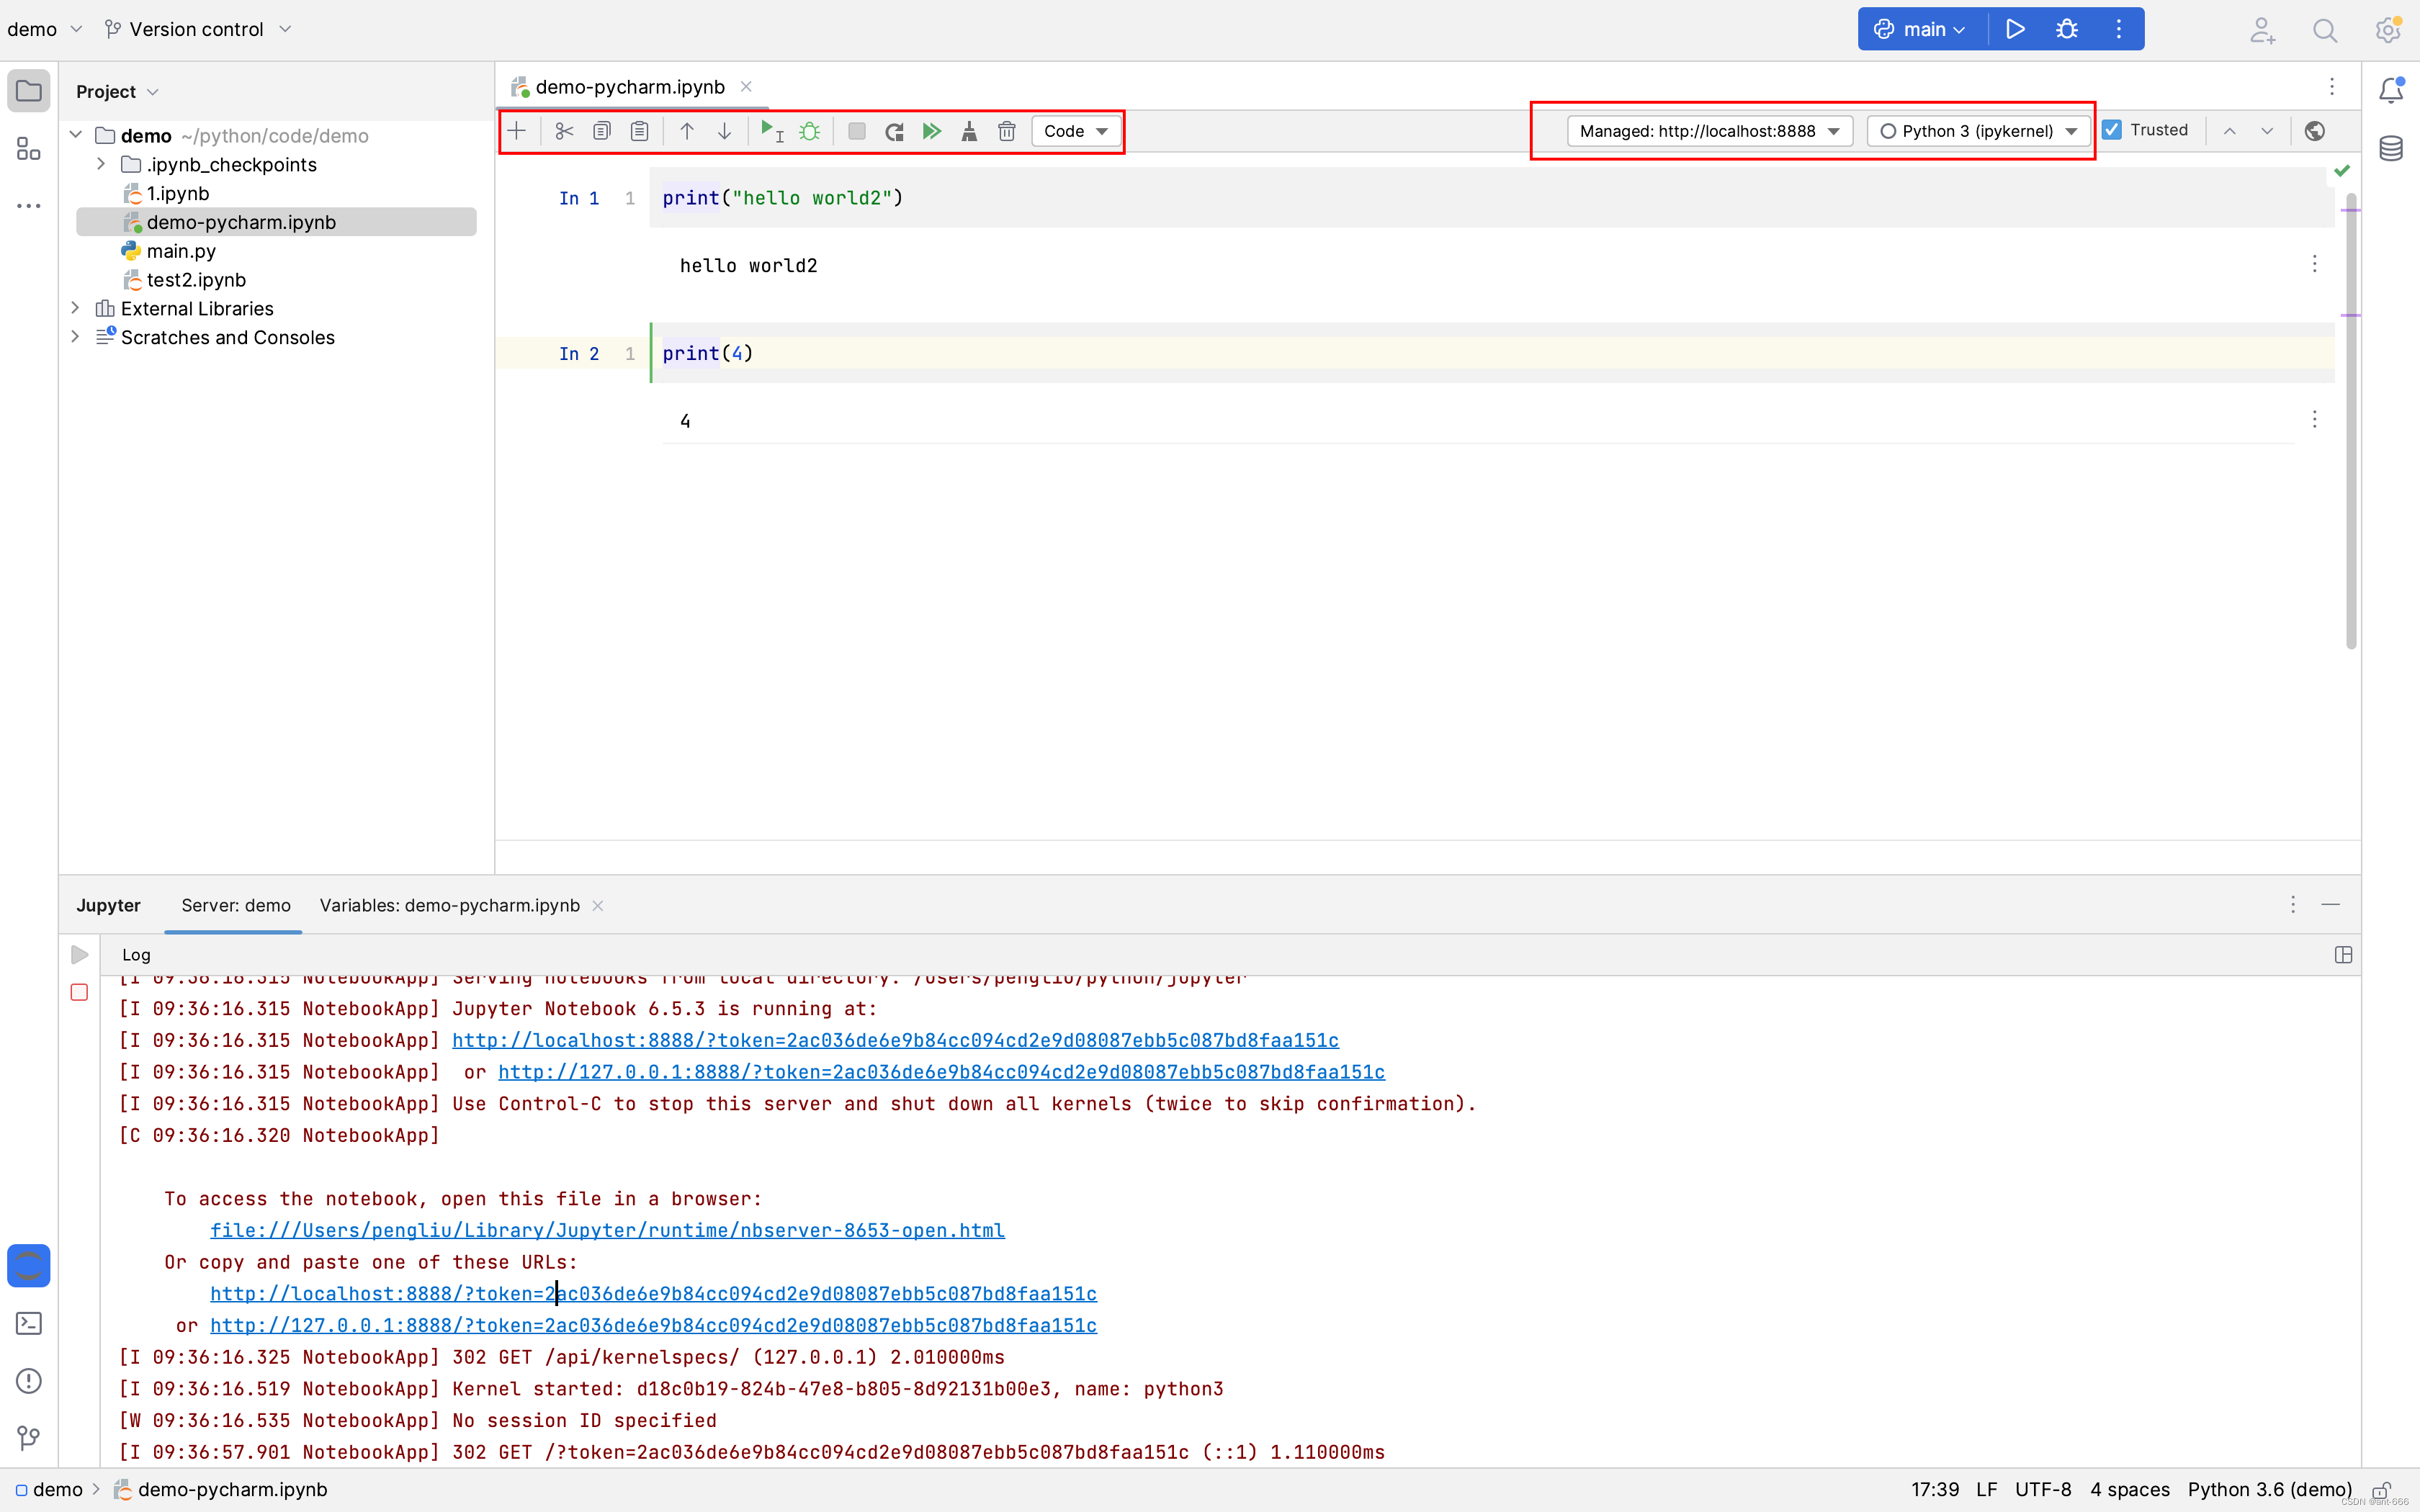Switch to Variables: demo-pycharm.ipynb tab

click(449, 905)
